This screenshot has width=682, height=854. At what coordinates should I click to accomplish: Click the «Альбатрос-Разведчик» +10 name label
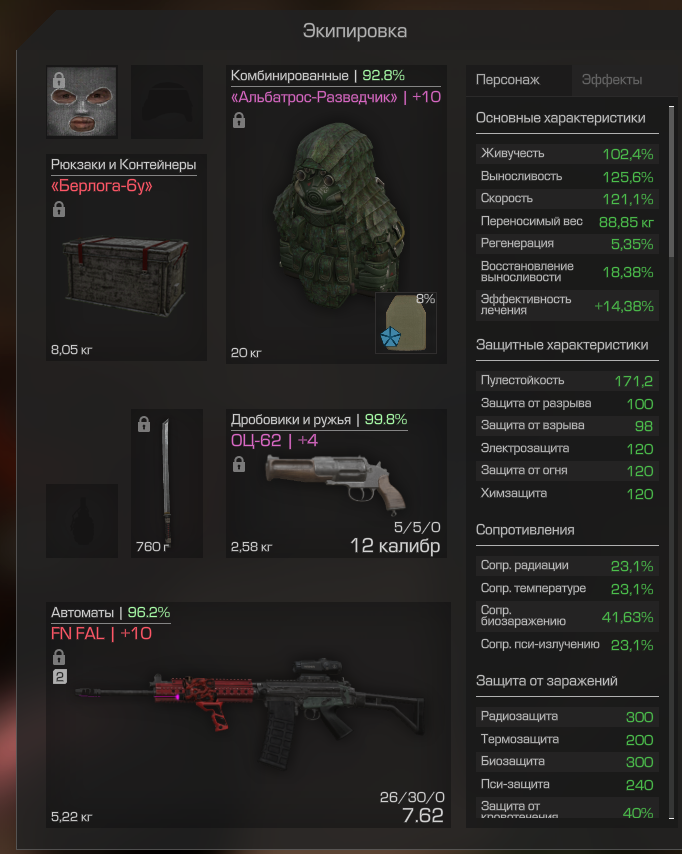(336, 97)
